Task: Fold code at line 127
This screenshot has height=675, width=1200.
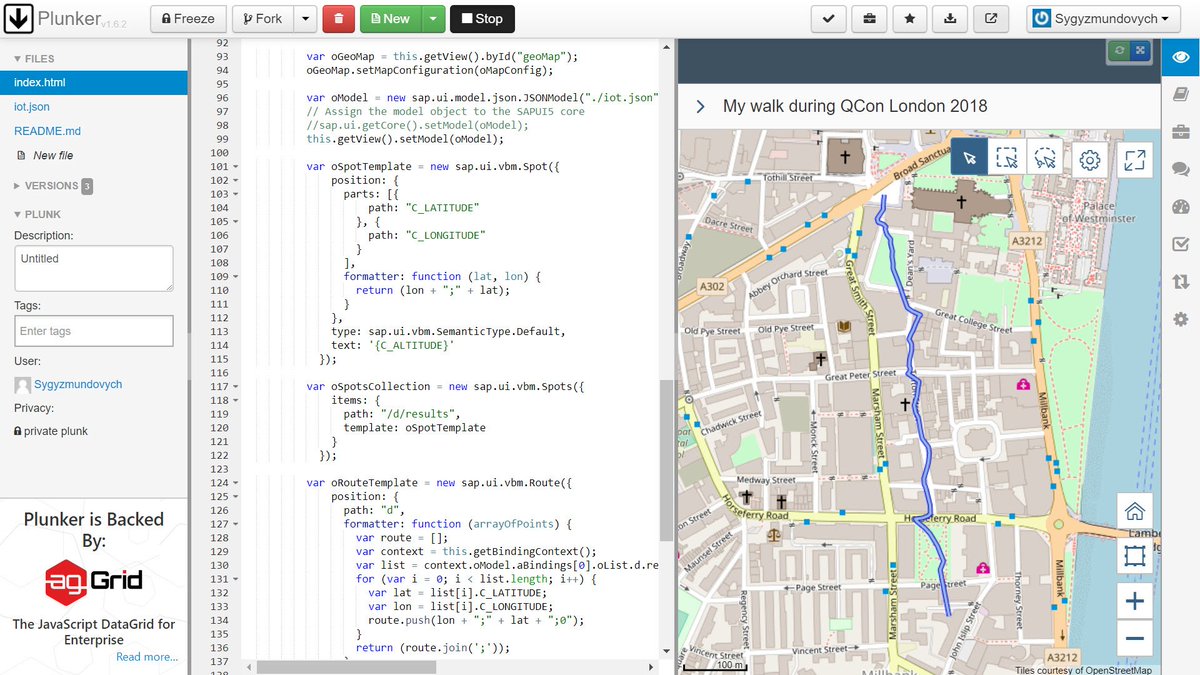Action: (235, 524)
